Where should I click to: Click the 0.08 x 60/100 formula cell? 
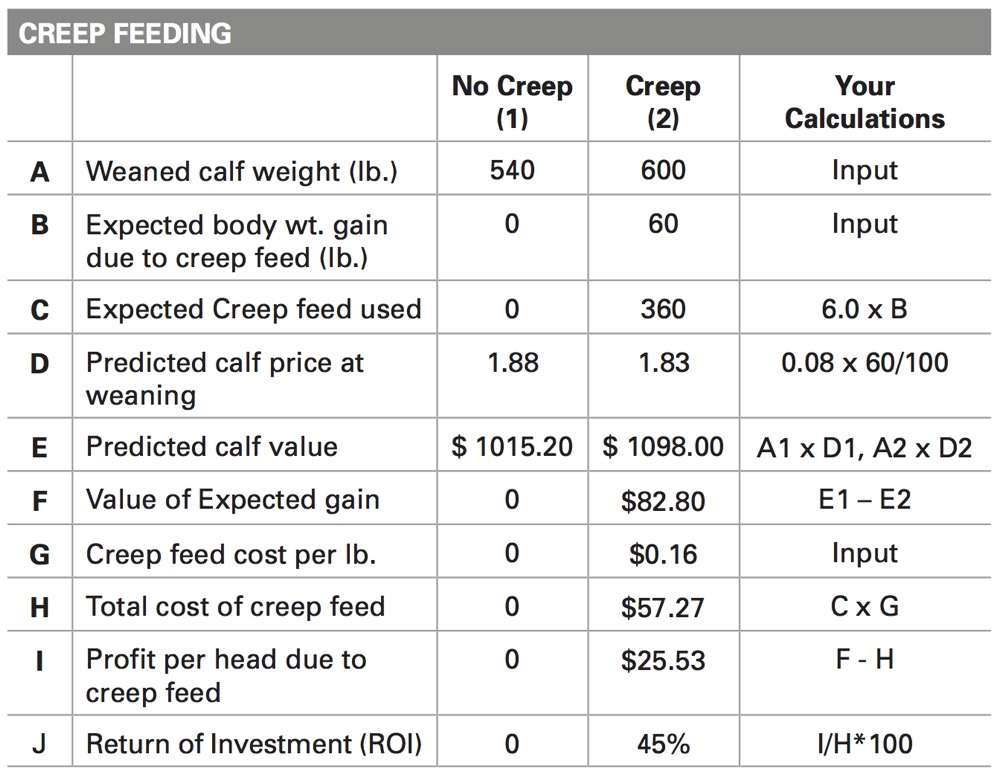tap(864, 362)
